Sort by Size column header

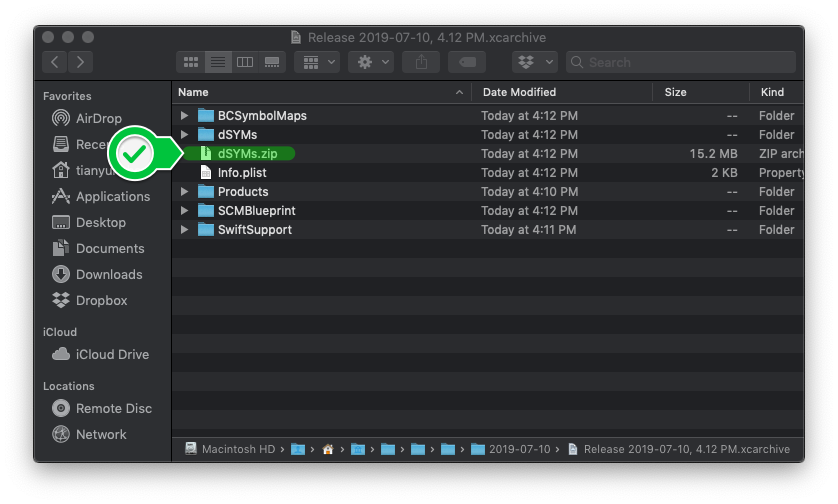[676, 92]
